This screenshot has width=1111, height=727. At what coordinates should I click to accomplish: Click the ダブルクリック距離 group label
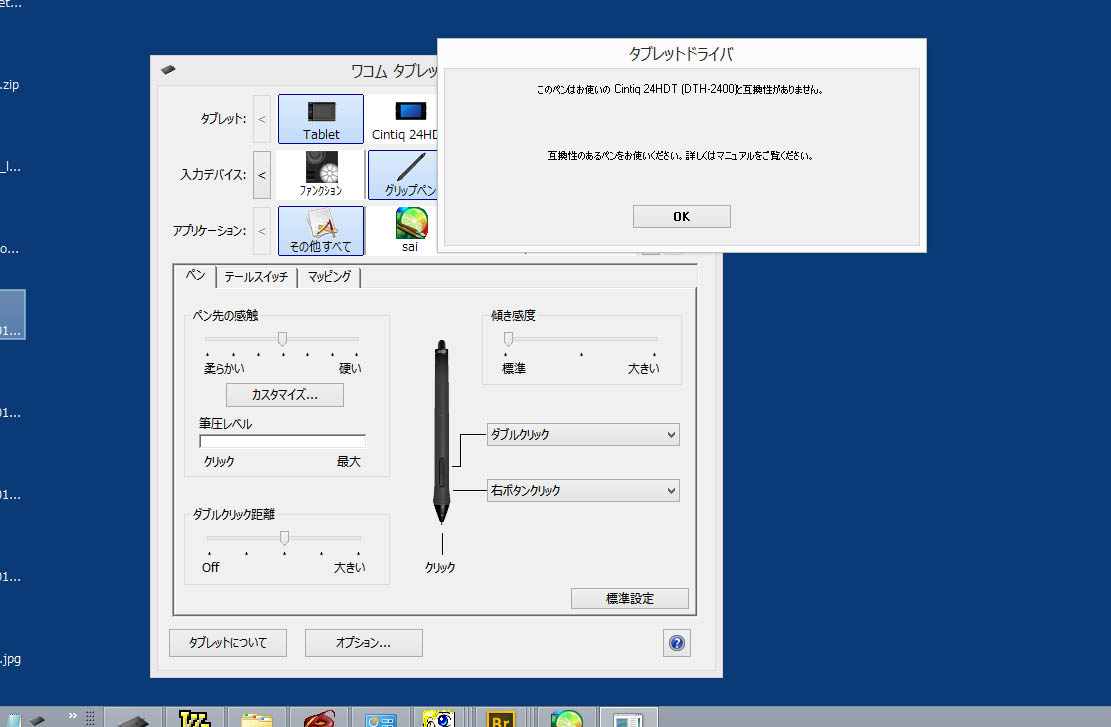[234, 514]
